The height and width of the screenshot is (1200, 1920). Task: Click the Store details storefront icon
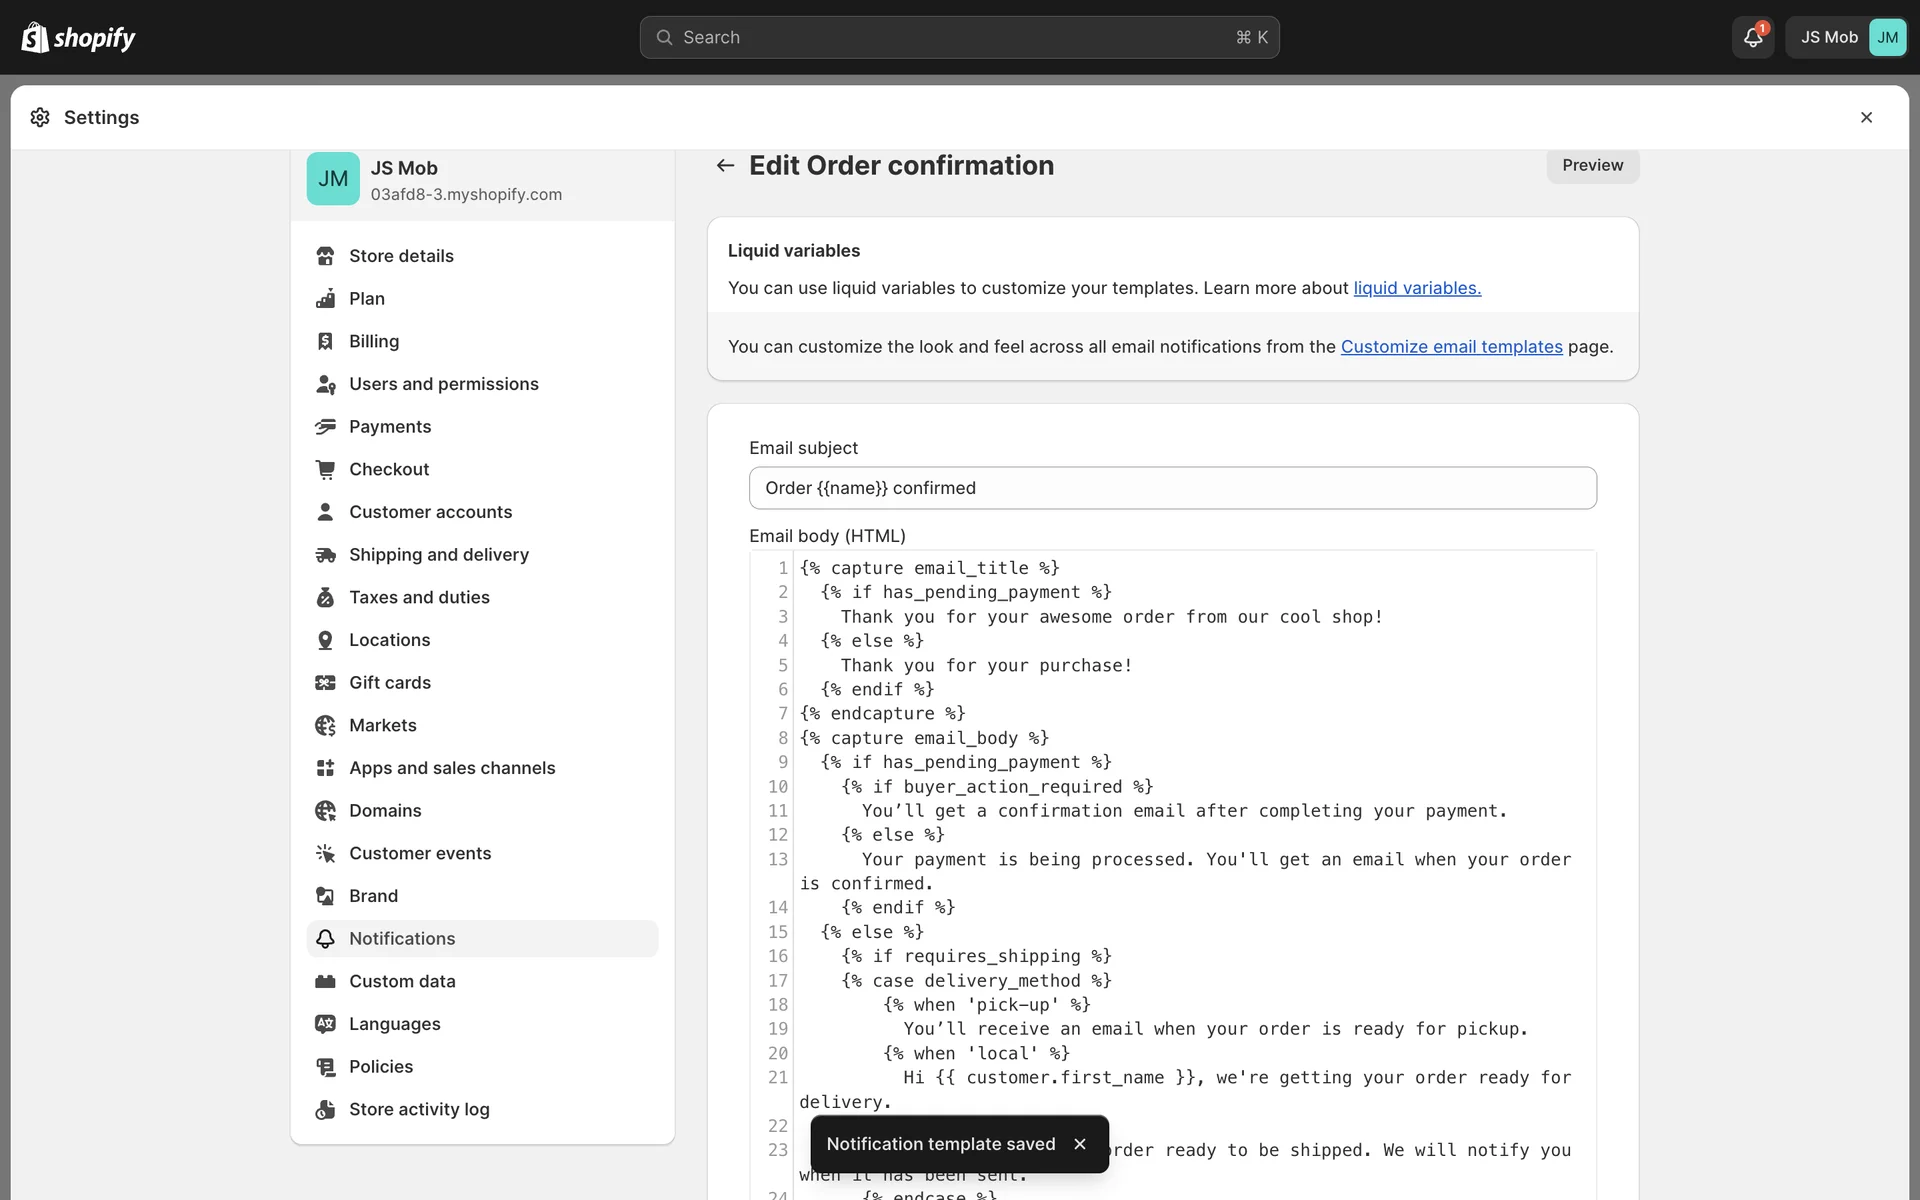[x=325, y=256]
